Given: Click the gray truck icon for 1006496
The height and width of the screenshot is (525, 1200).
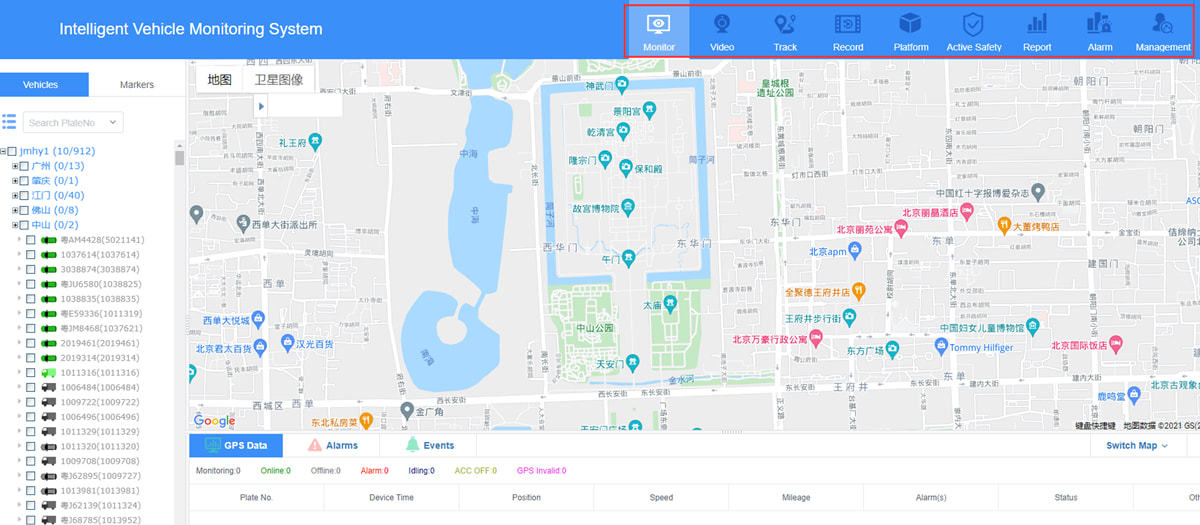Looking at the screenshot, I should (50, 417).
